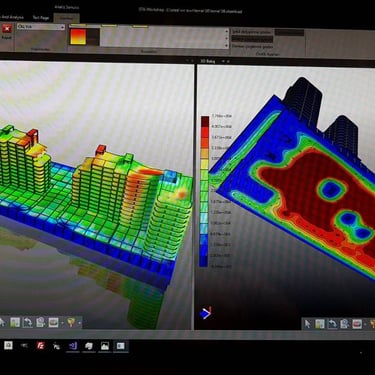The image size is (375, 375).
Task: Click the magnifier zoom icon in right view toolbar
Action: [x=345, y=324]
